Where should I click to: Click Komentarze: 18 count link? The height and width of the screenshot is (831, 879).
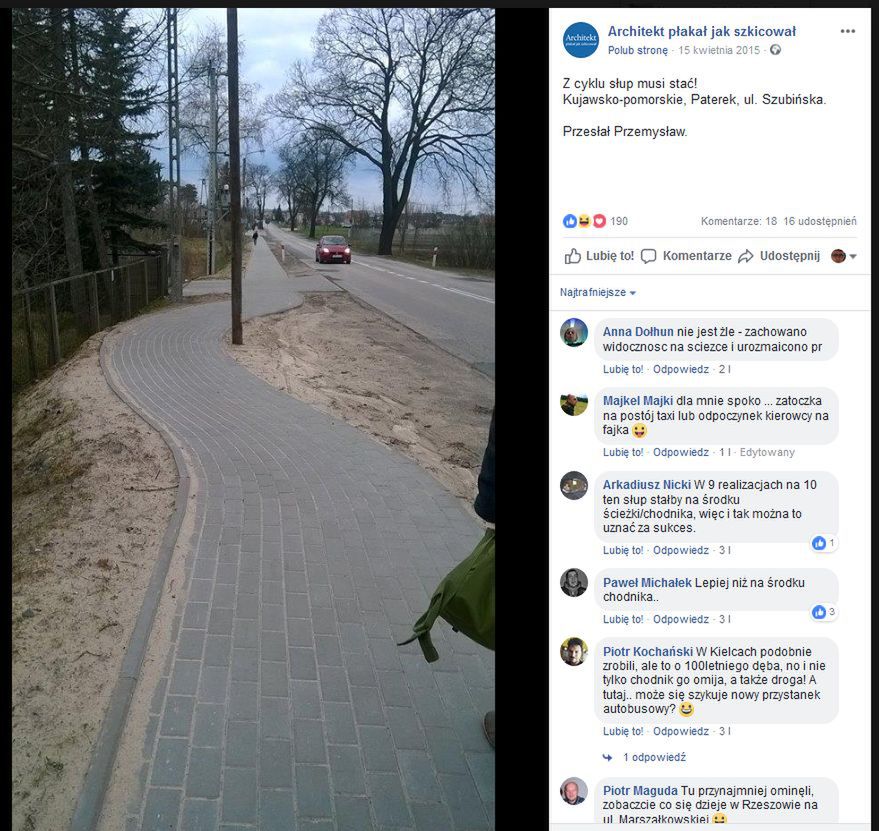click(739, 221)
